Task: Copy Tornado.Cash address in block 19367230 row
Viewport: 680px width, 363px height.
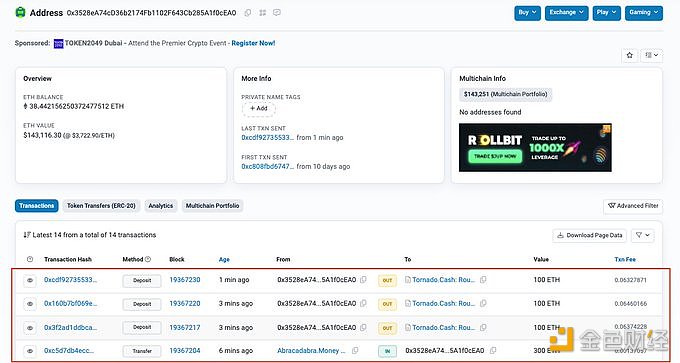Action: 483,280
